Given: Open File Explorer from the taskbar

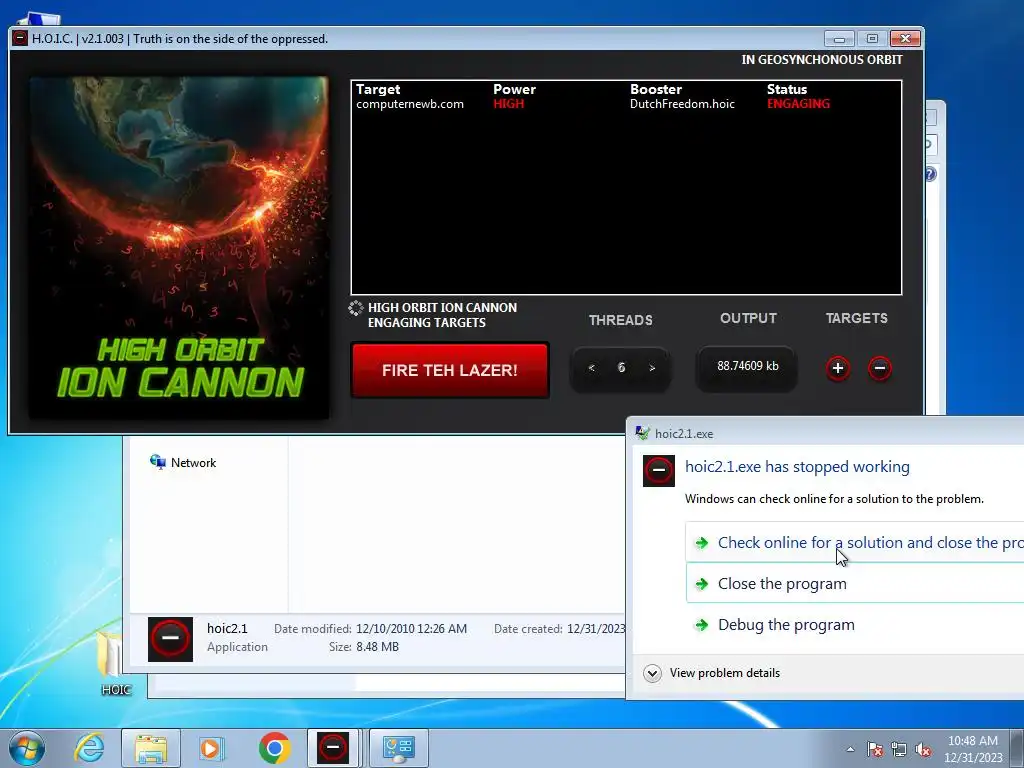Looking at the screenshot, I should pyautogui.click(x=151, y=748).
